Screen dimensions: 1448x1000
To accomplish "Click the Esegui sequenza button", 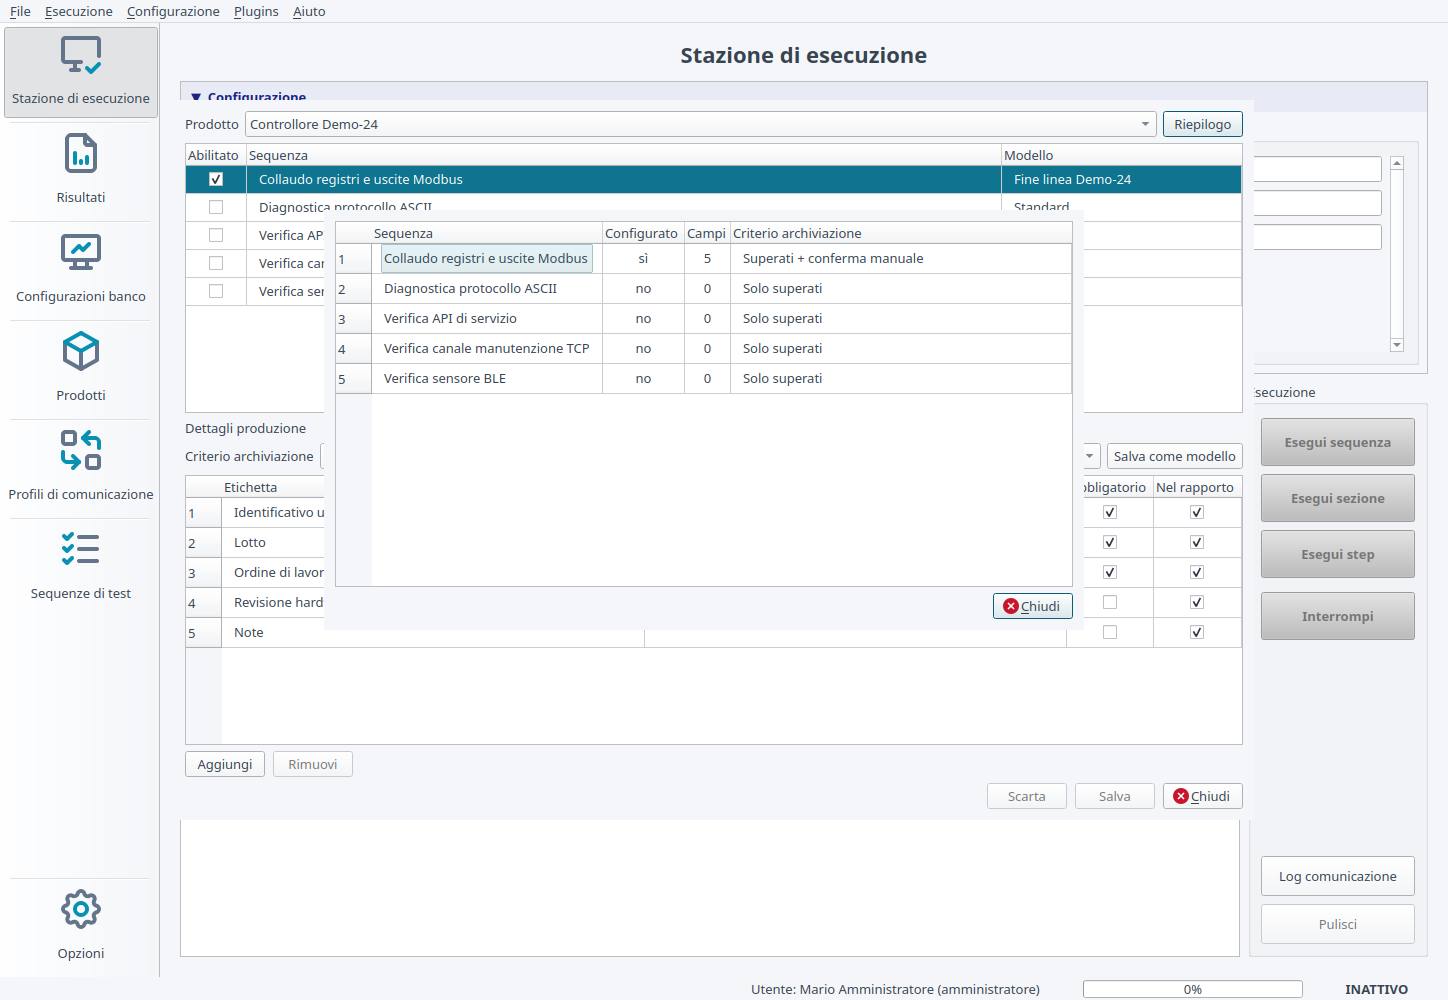I will point(1338,442).
